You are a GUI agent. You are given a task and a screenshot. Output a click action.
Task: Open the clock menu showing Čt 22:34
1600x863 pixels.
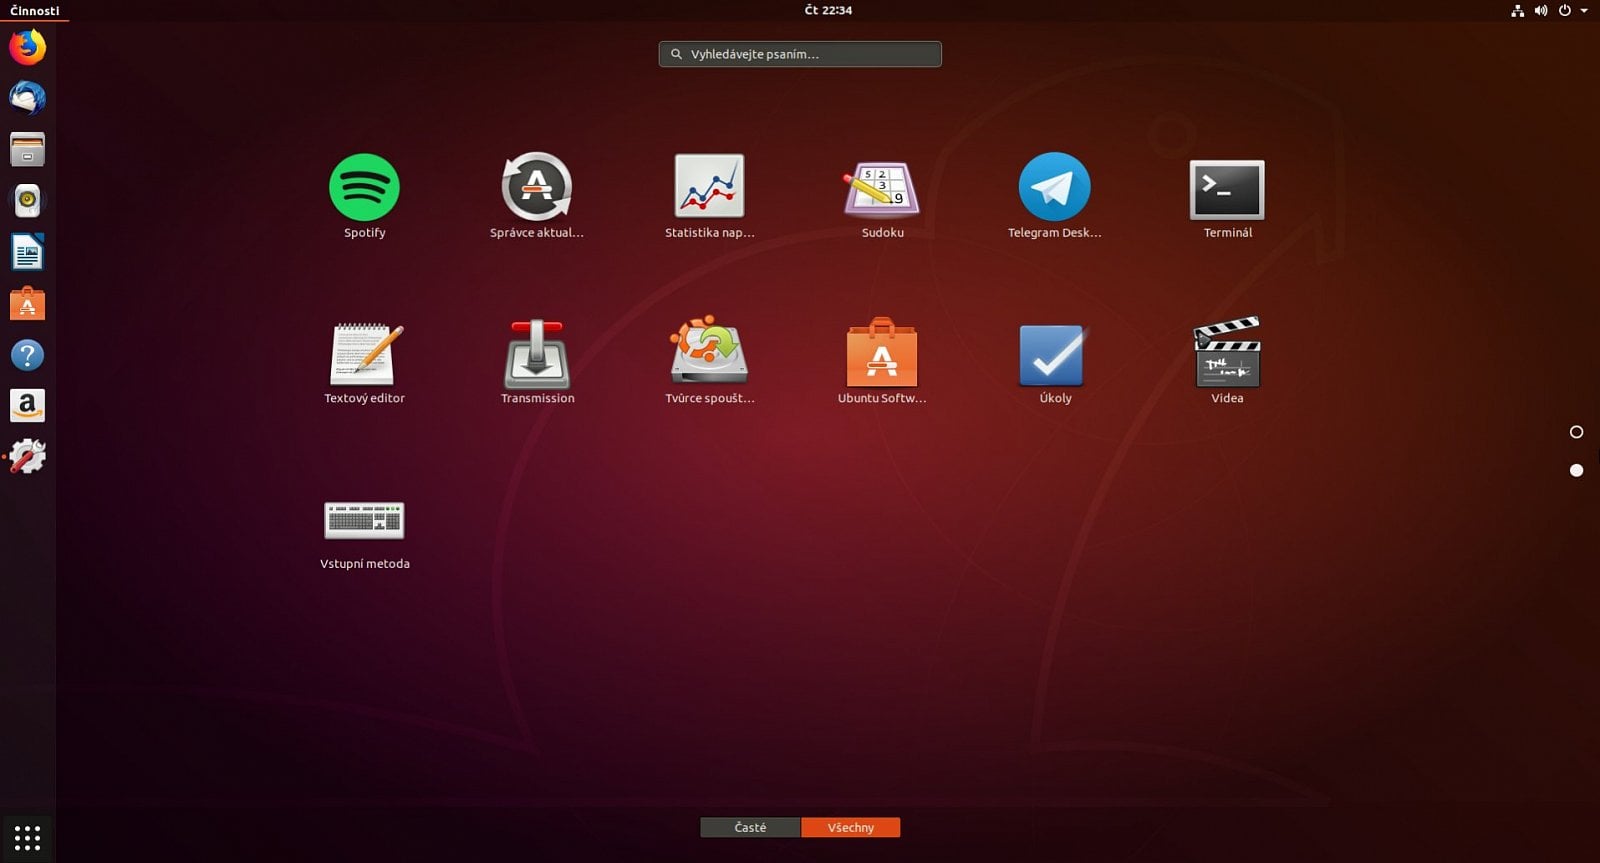click(x=828, y=10)
